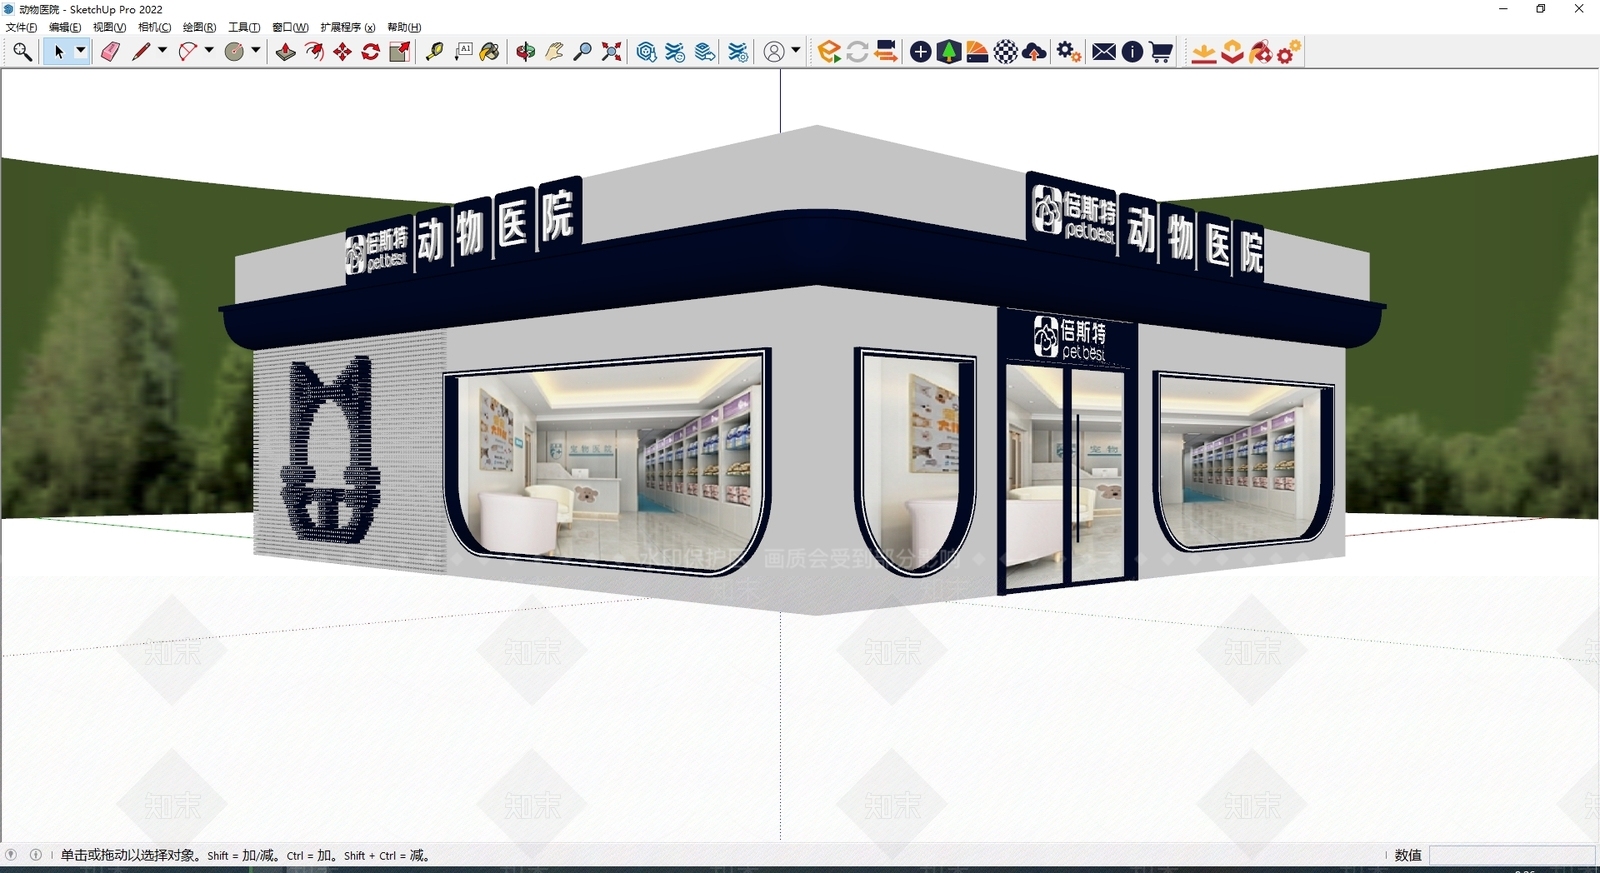1600x873 pixels.
Task: Pick the Move tool with red arrows
Action: (x=342, y=52)
